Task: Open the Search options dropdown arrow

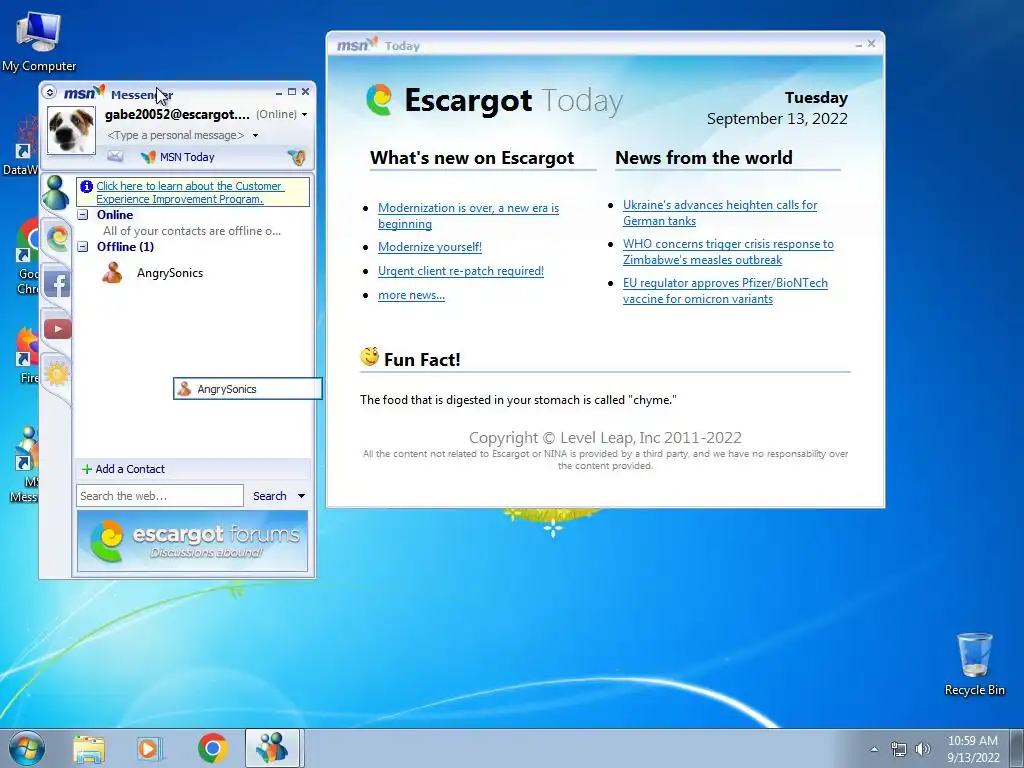Action: [301, 496]
